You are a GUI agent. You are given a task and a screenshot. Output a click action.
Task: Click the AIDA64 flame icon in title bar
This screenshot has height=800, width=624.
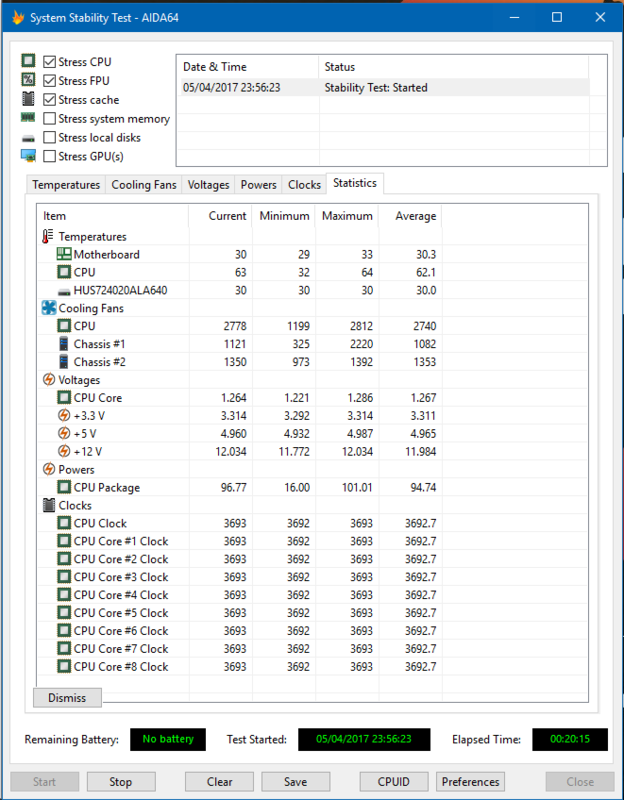point(17,18)
